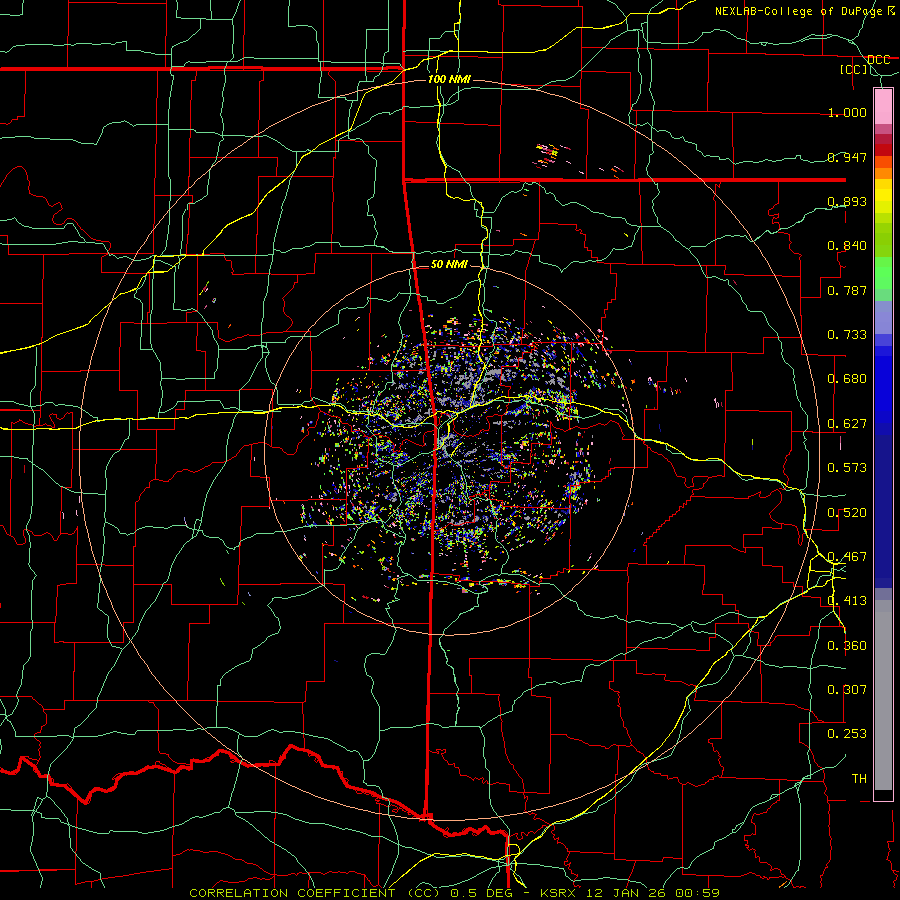Select the 0.787 scale value

click(847, 290)
